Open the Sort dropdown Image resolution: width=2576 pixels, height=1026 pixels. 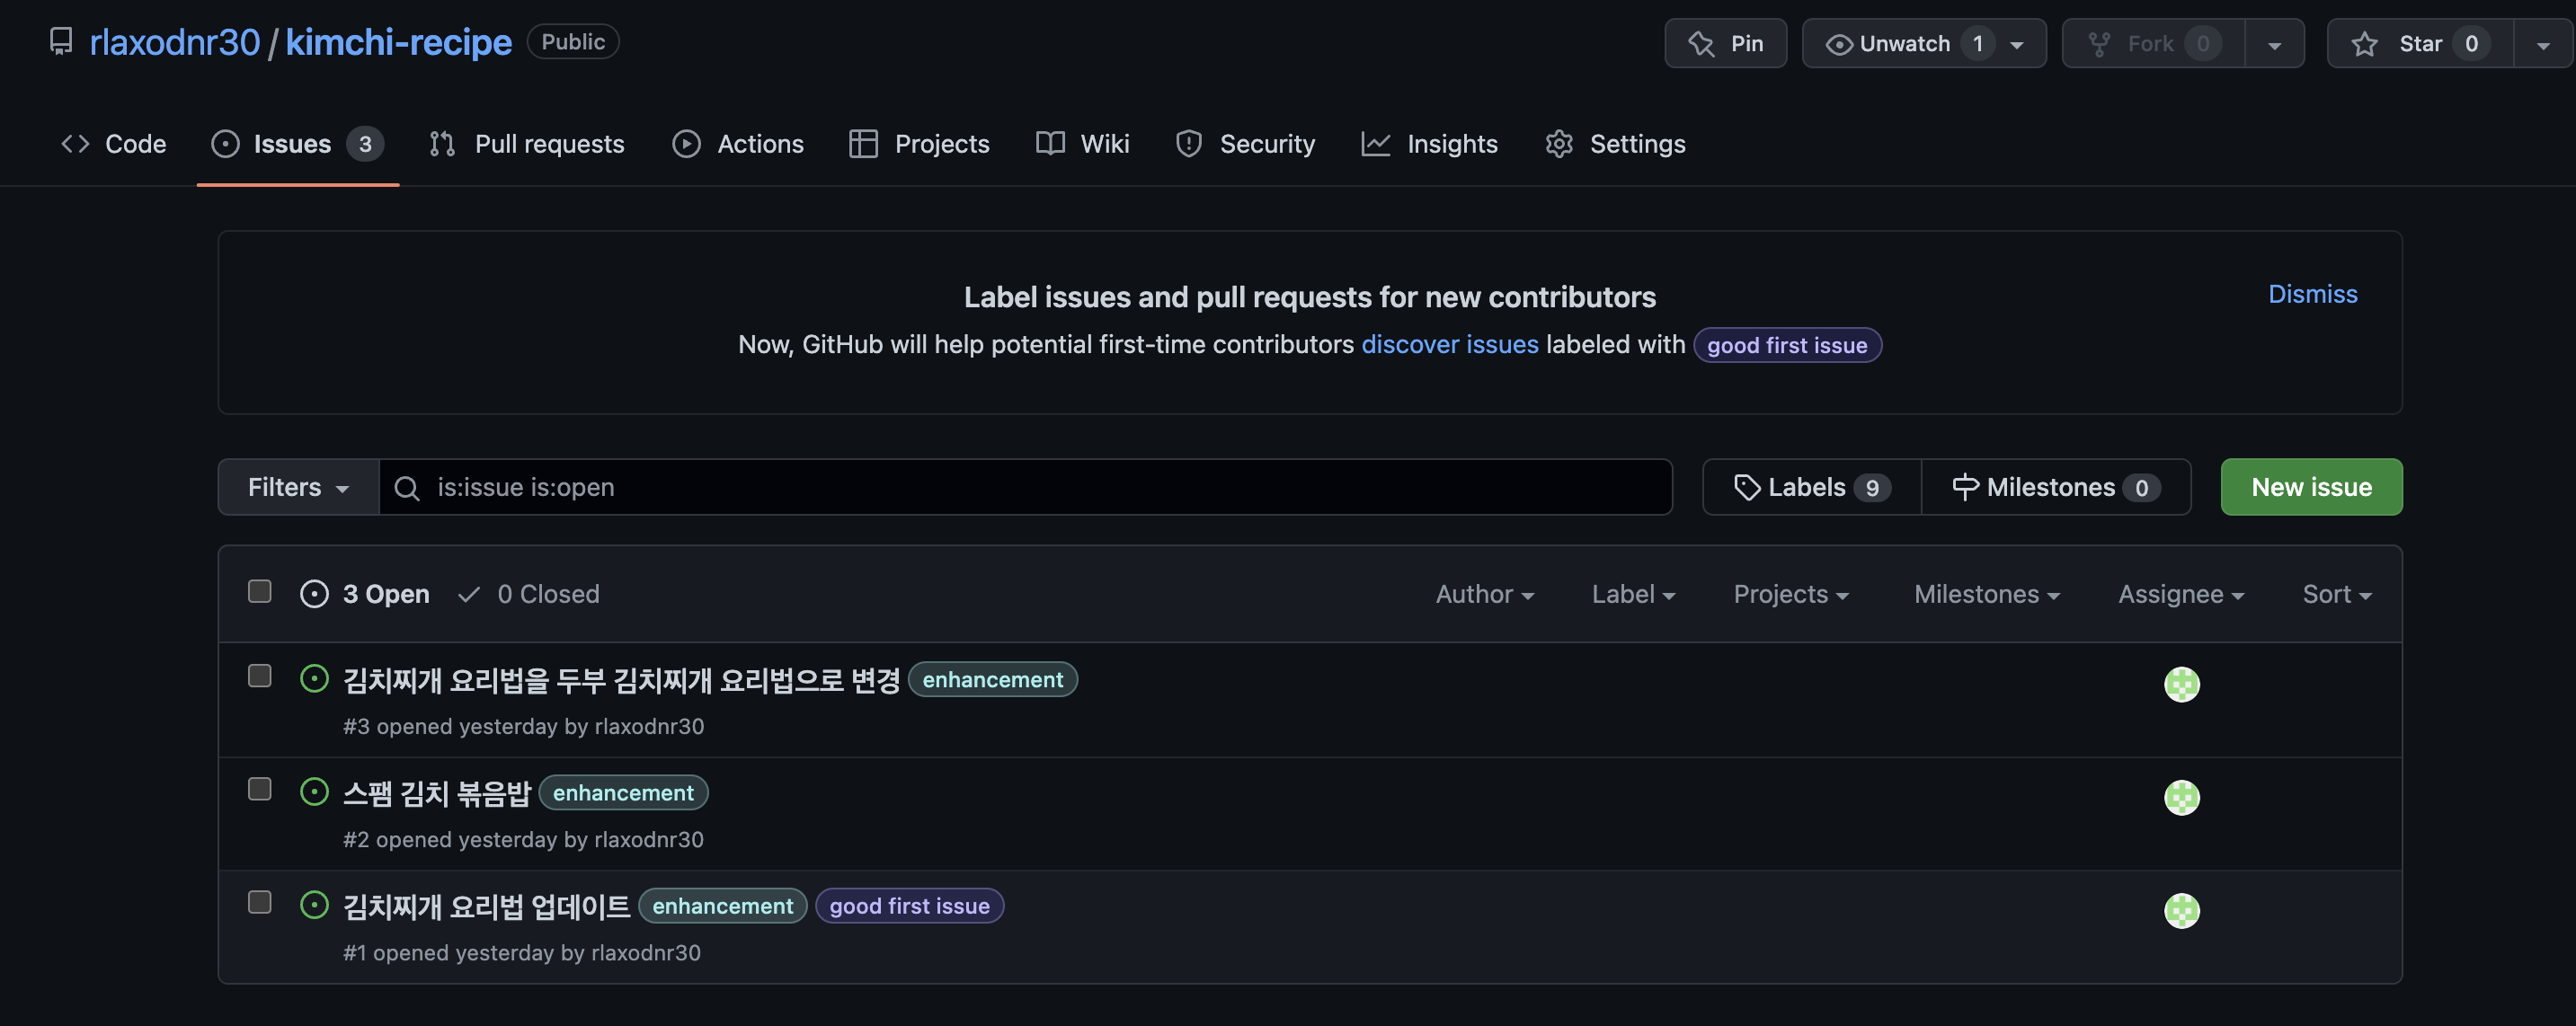pyautogui.click(x=2336, y=595)
